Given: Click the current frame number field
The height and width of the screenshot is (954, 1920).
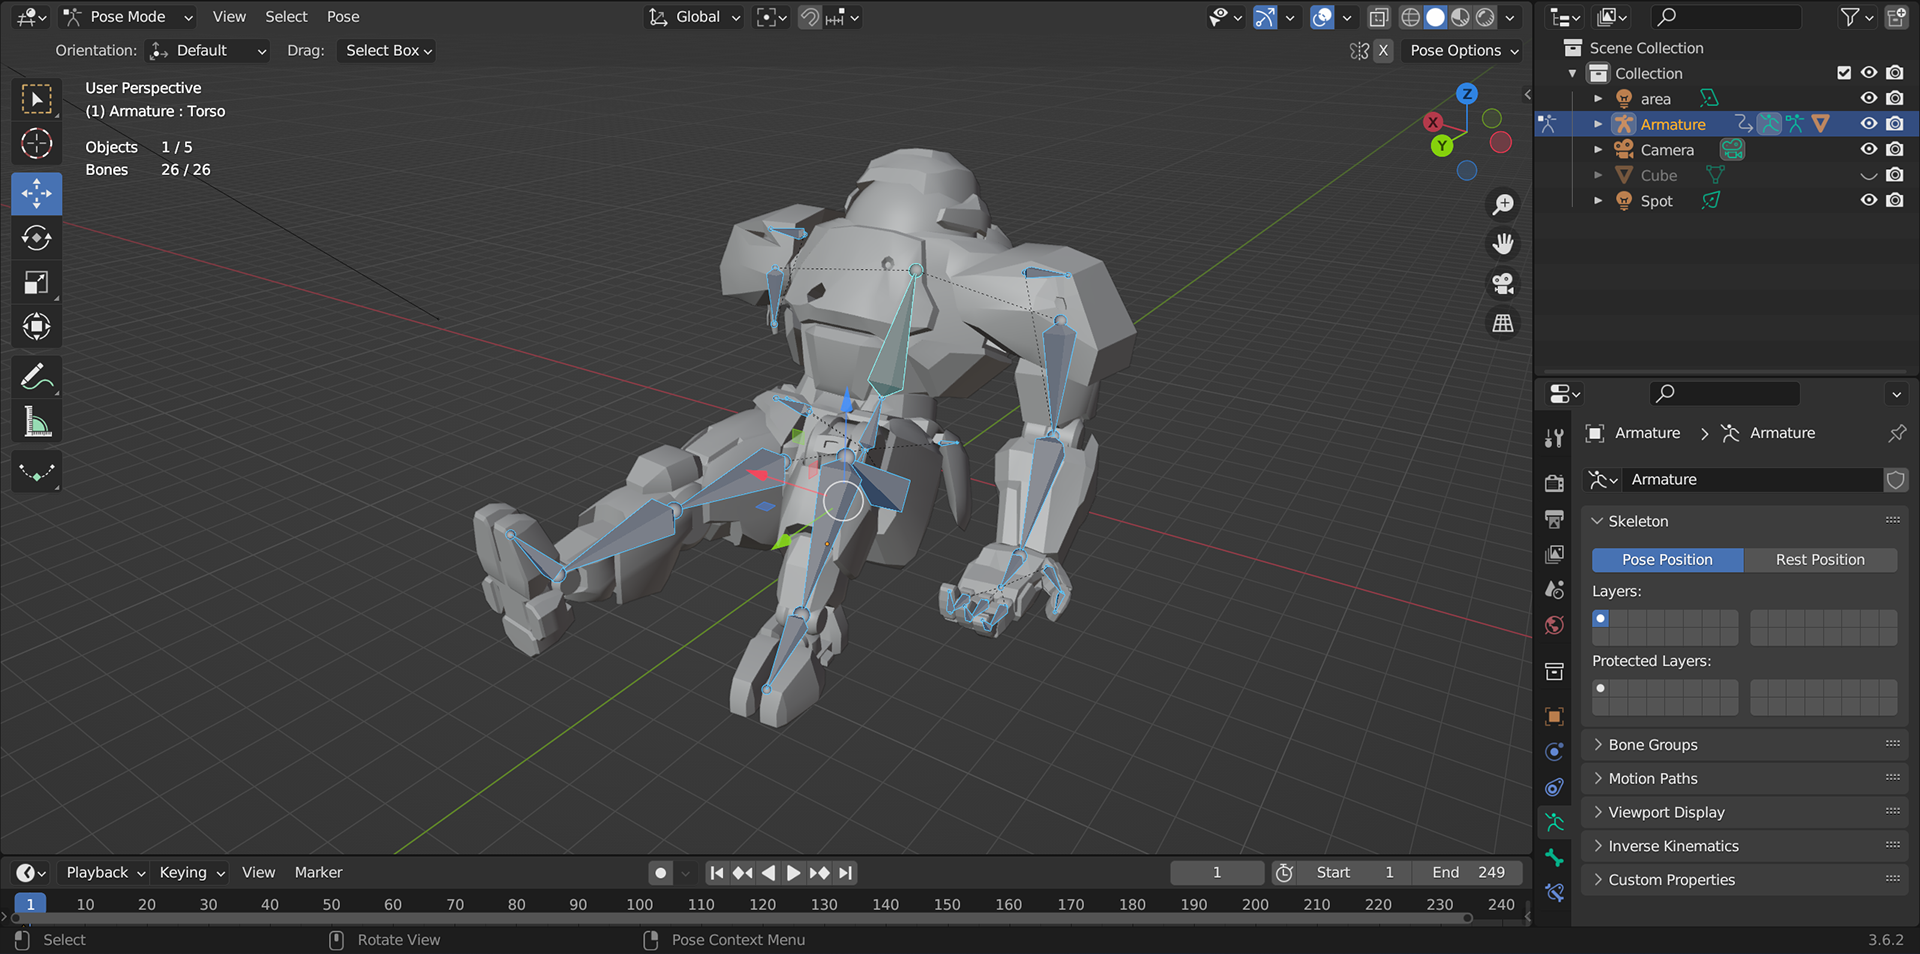Looking at the screenshot, I should click(x=1217, y=873).
